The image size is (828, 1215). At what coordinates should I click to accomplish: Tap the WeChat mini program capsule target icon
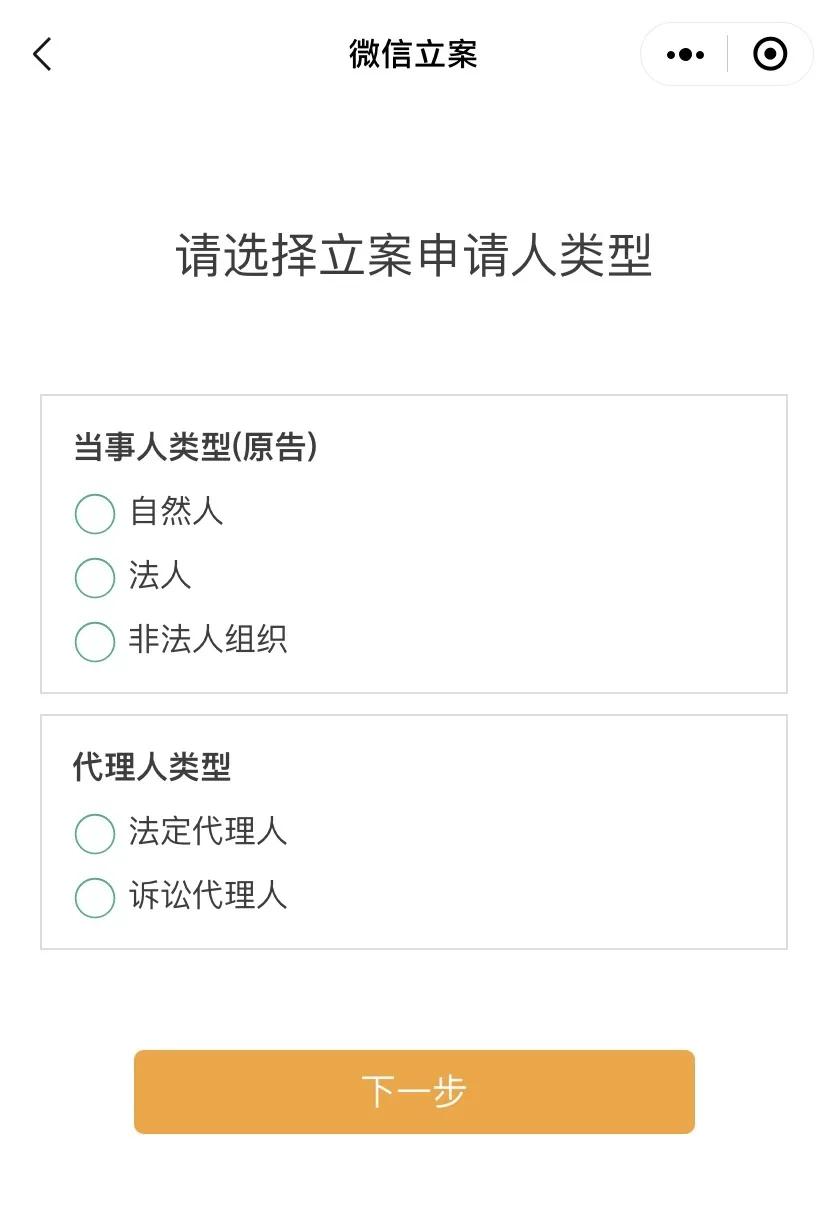tap(770, 54)
